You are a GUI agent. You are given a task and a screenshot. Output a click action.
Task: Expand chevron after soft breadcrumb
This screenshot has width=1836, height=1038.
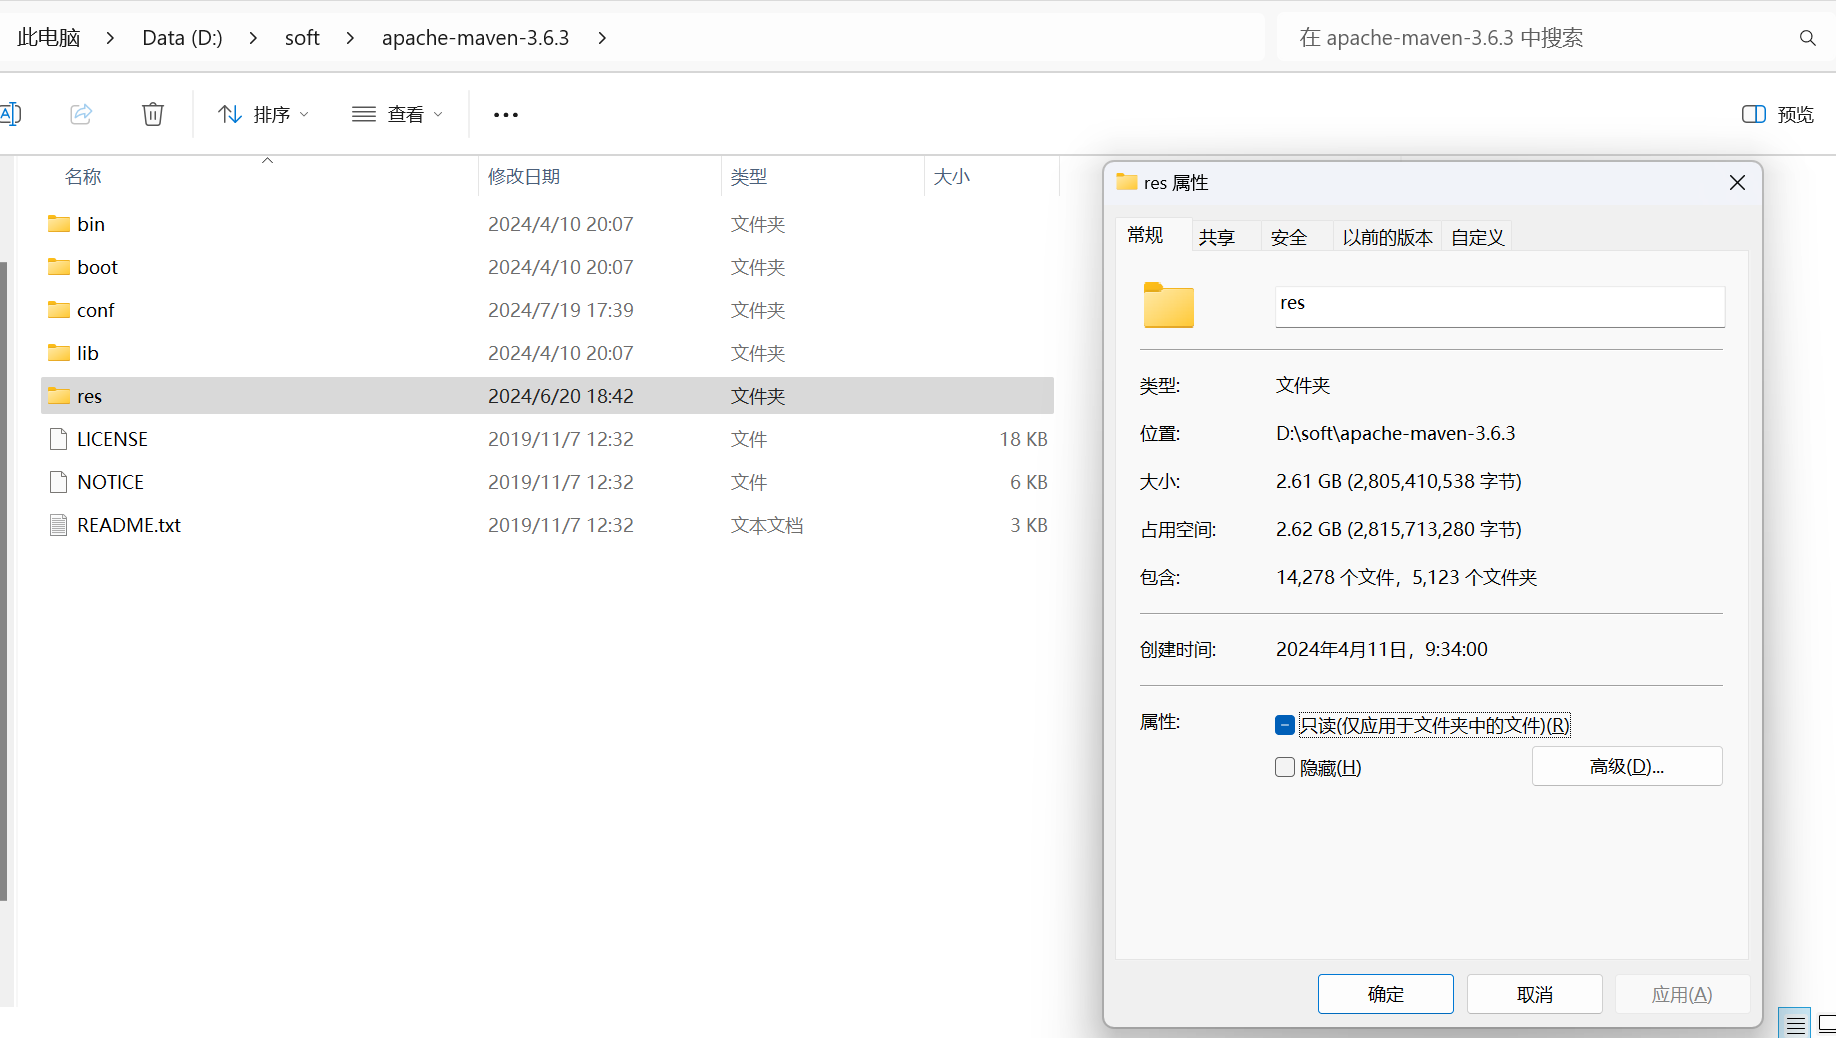350,38
